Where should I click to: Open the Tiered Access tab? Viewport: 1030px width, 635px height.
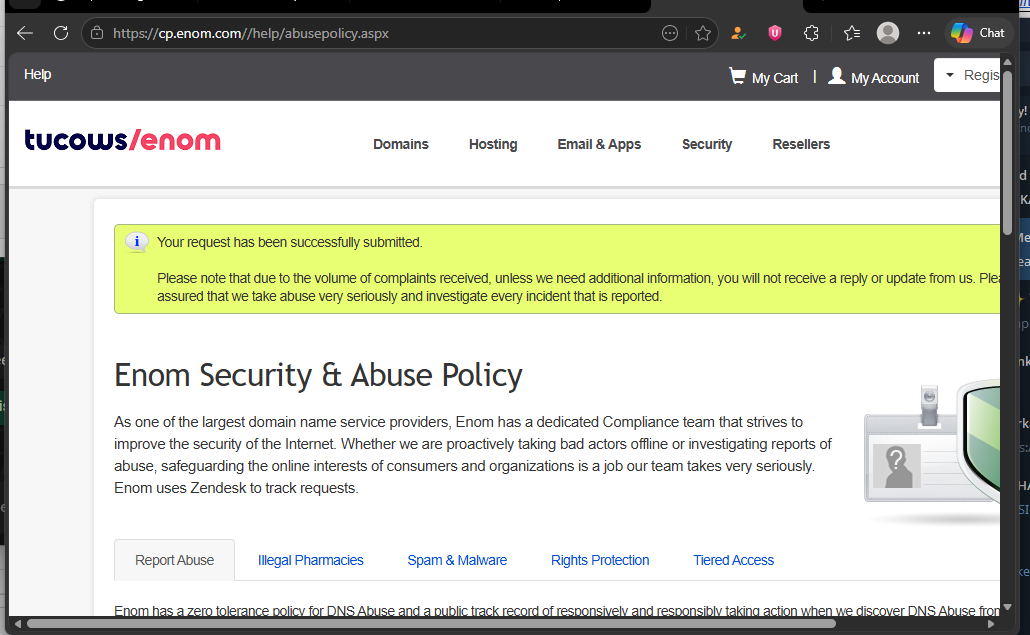click(x=733, y=560)
